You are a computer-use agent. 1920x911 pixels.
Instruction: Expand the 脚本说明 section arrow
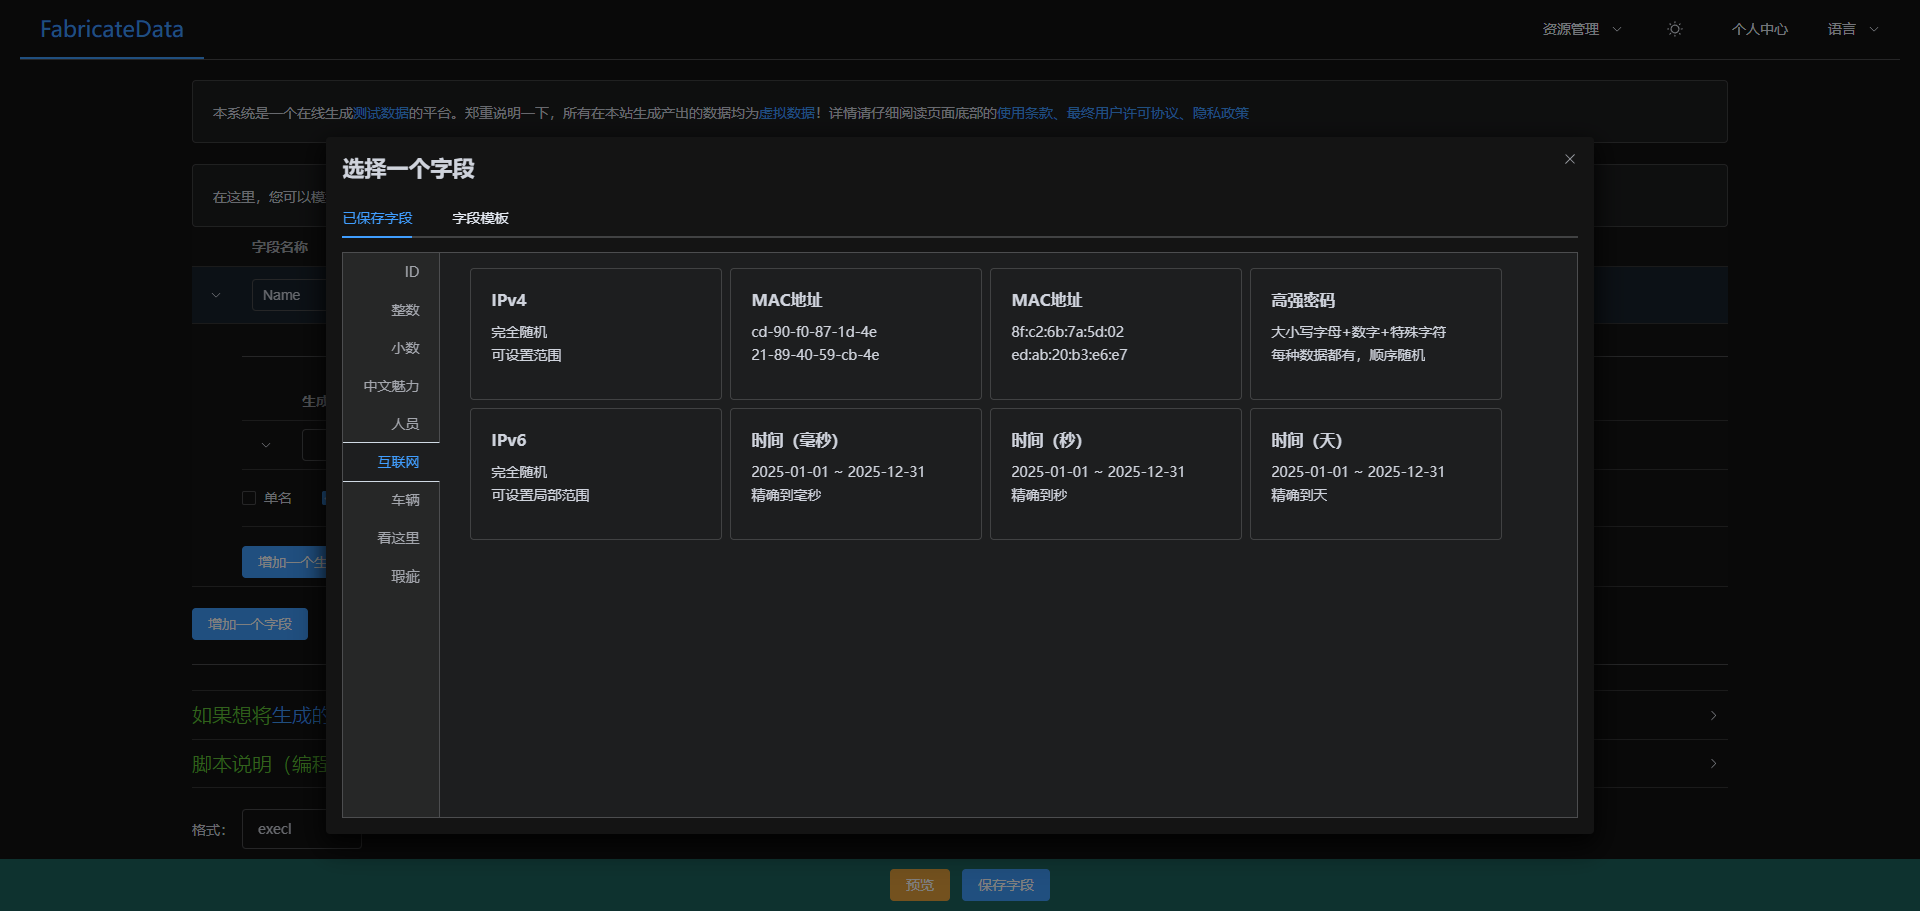(x=1714, y=763)
